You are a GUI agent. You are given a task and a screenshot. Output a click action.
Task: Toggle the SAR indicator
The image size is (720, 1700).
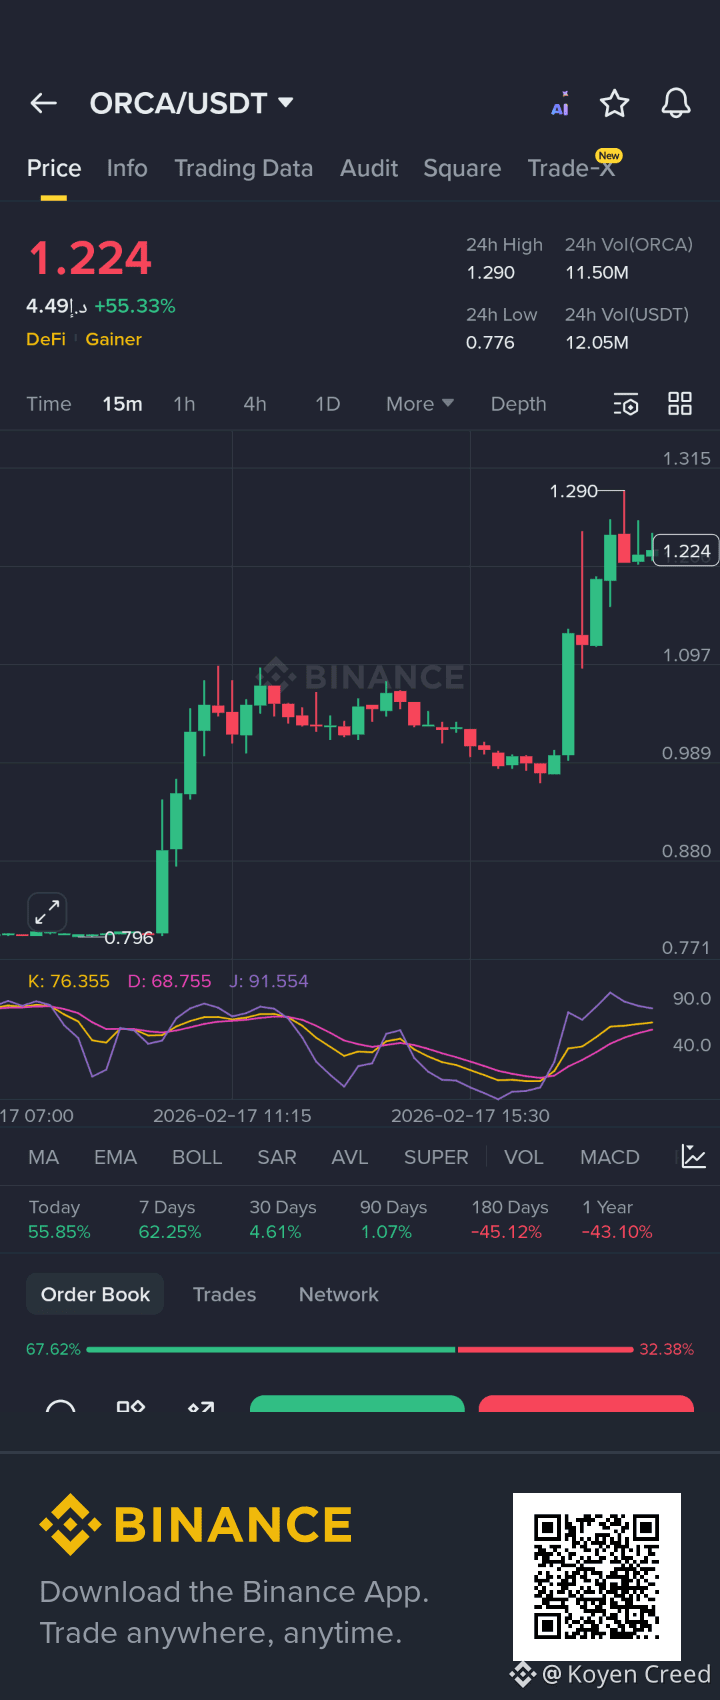point(277,1157)
